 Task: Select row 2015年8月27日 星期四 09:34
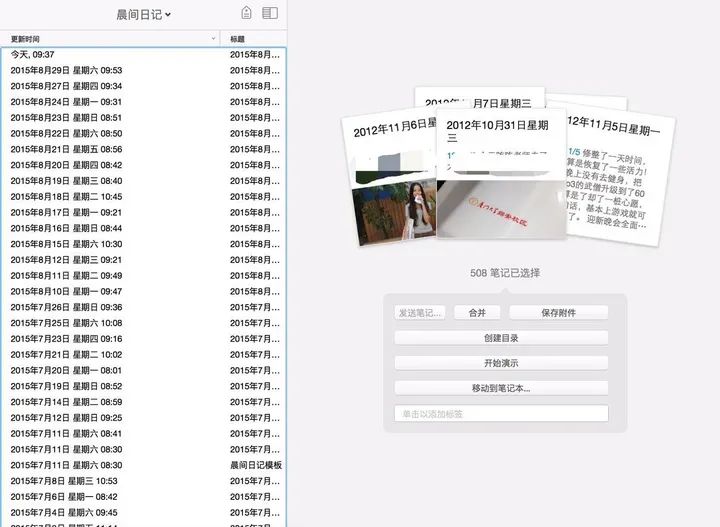click(x=144, y=86)
